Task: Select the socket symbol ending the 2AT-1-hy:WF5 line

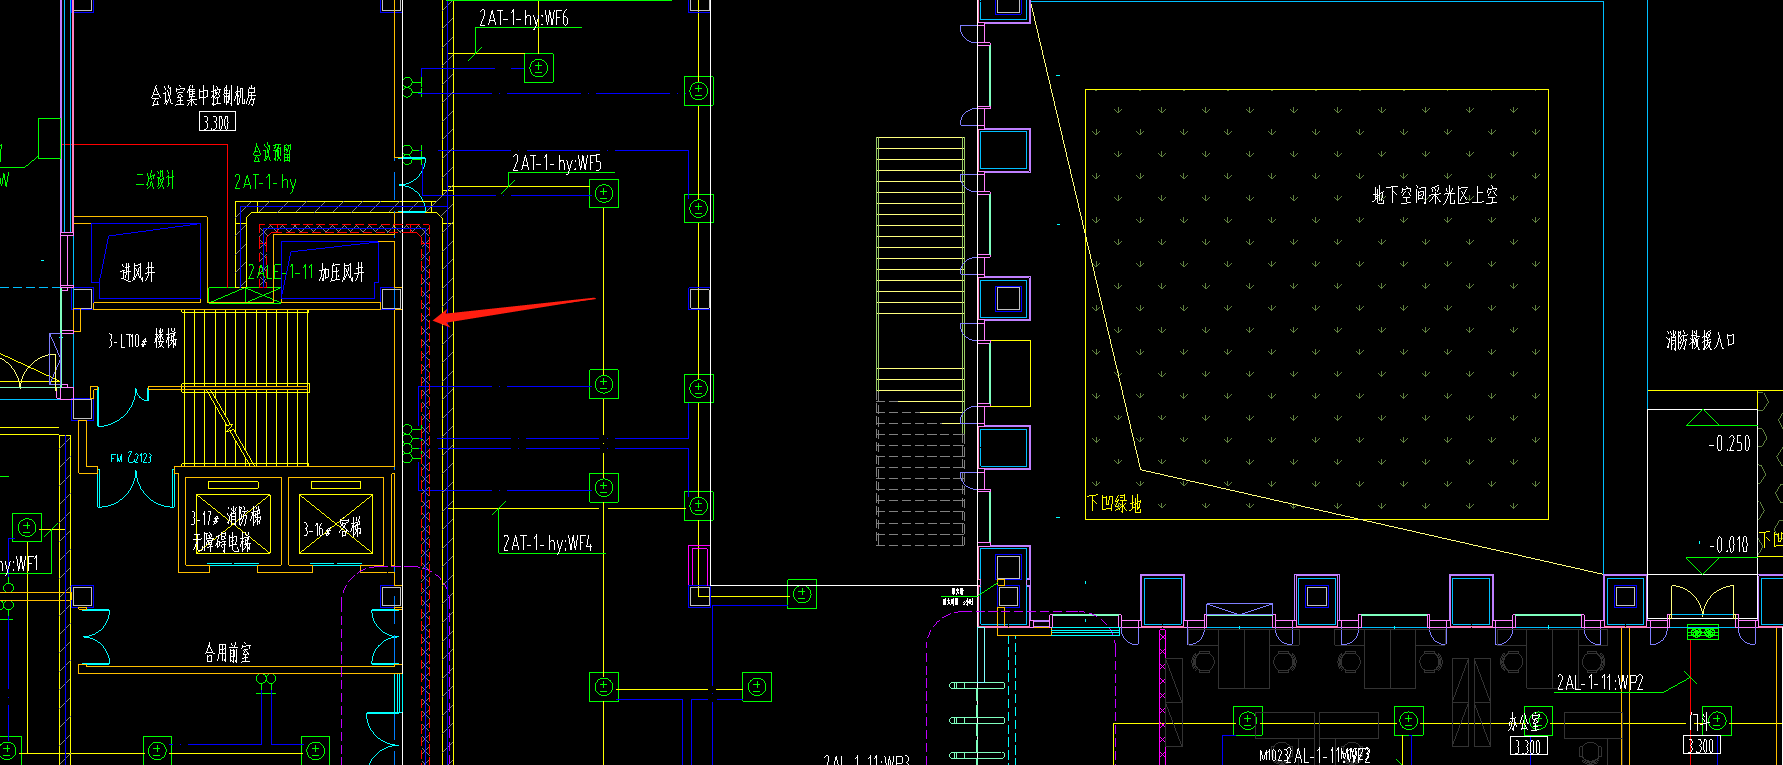Action: point(604,194)
